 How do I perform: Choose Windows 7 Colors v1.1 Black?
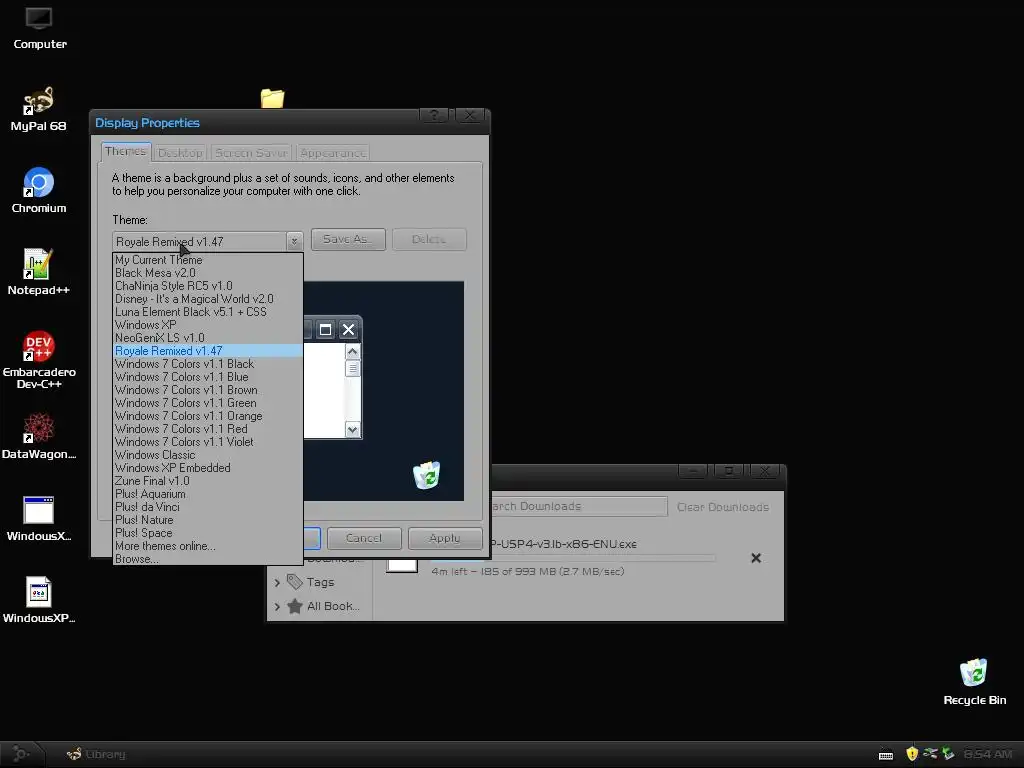pyautogui.click(x=208, y=364)
